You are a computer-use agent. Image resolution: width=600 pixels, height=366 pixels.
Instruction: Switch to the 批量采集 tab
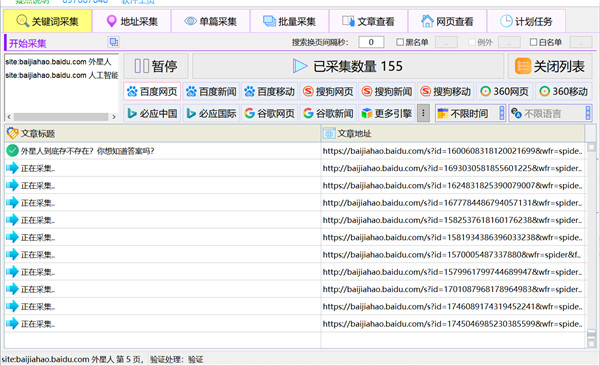(x=290, y=21)
